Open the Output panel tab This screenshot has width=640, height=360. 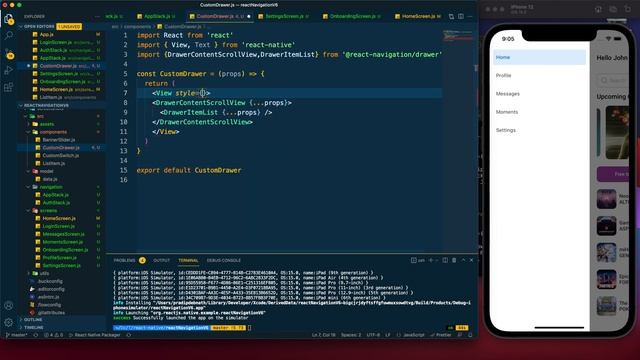coord(162,260)
